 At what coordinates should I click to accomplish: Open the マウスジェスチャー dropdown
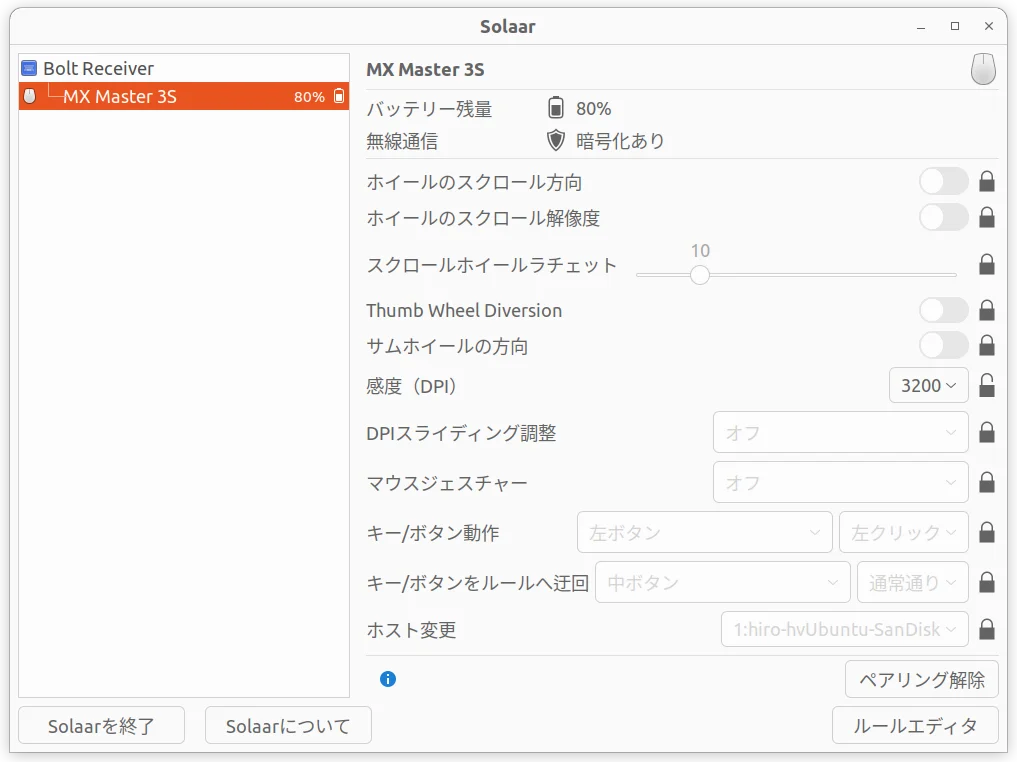[x=841, y=482]
